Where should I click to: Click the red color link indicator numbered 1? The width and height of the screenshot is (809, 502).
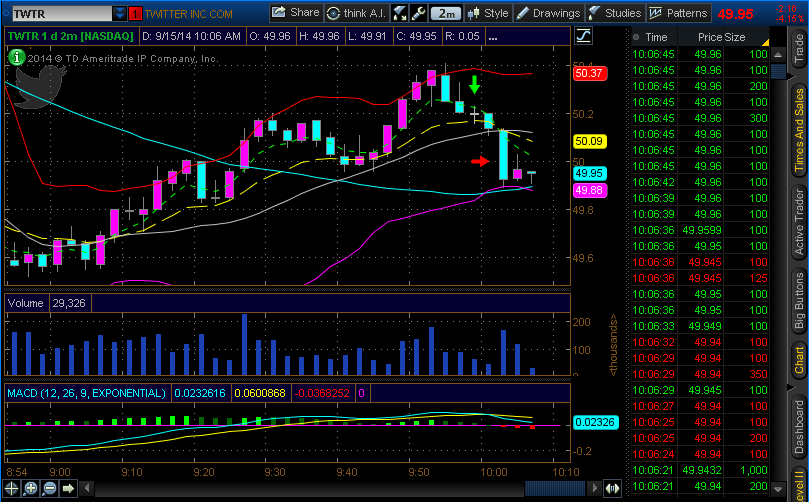coord(135,14)
